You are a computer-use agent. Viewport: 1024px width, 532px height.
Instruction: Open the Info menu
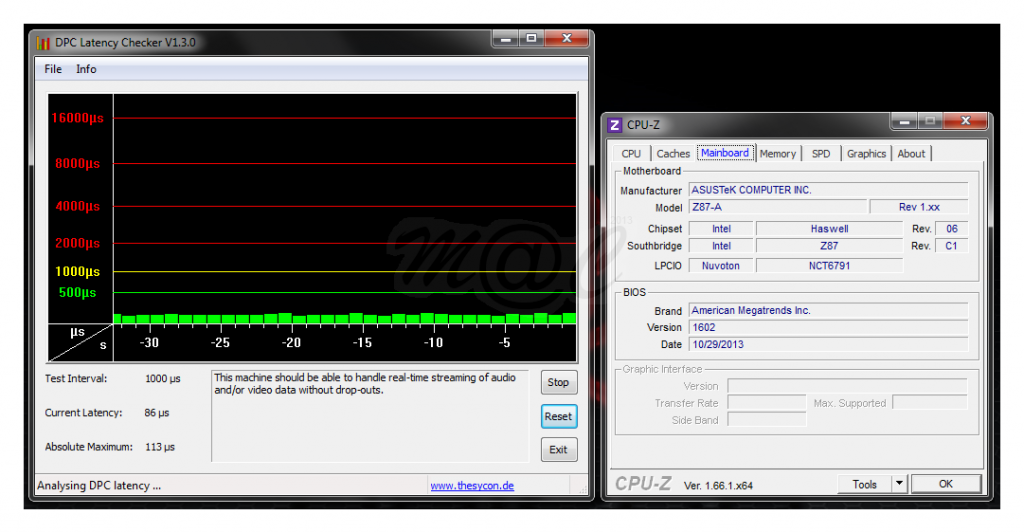(x=87, y=69)
